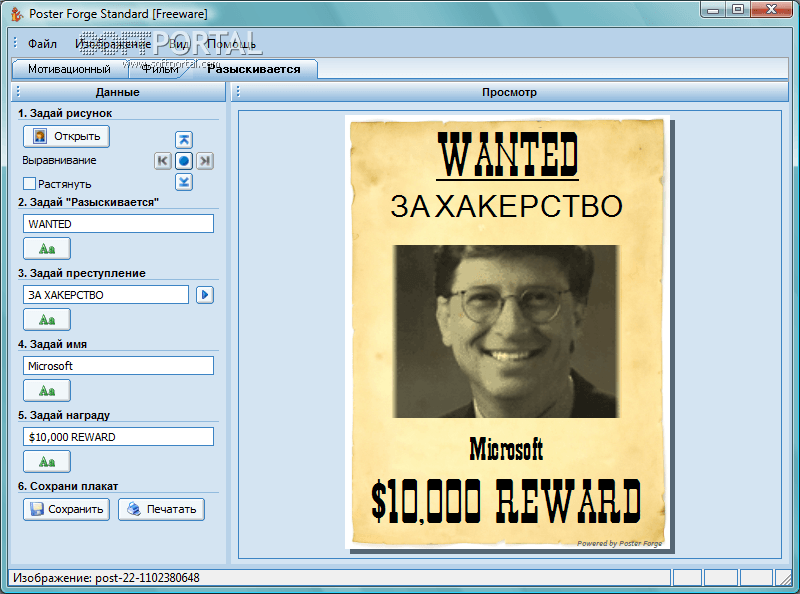The height and width of the screenshot is (594, 800).
Task: Click the window resize grip corner
Action: (783, 578)
